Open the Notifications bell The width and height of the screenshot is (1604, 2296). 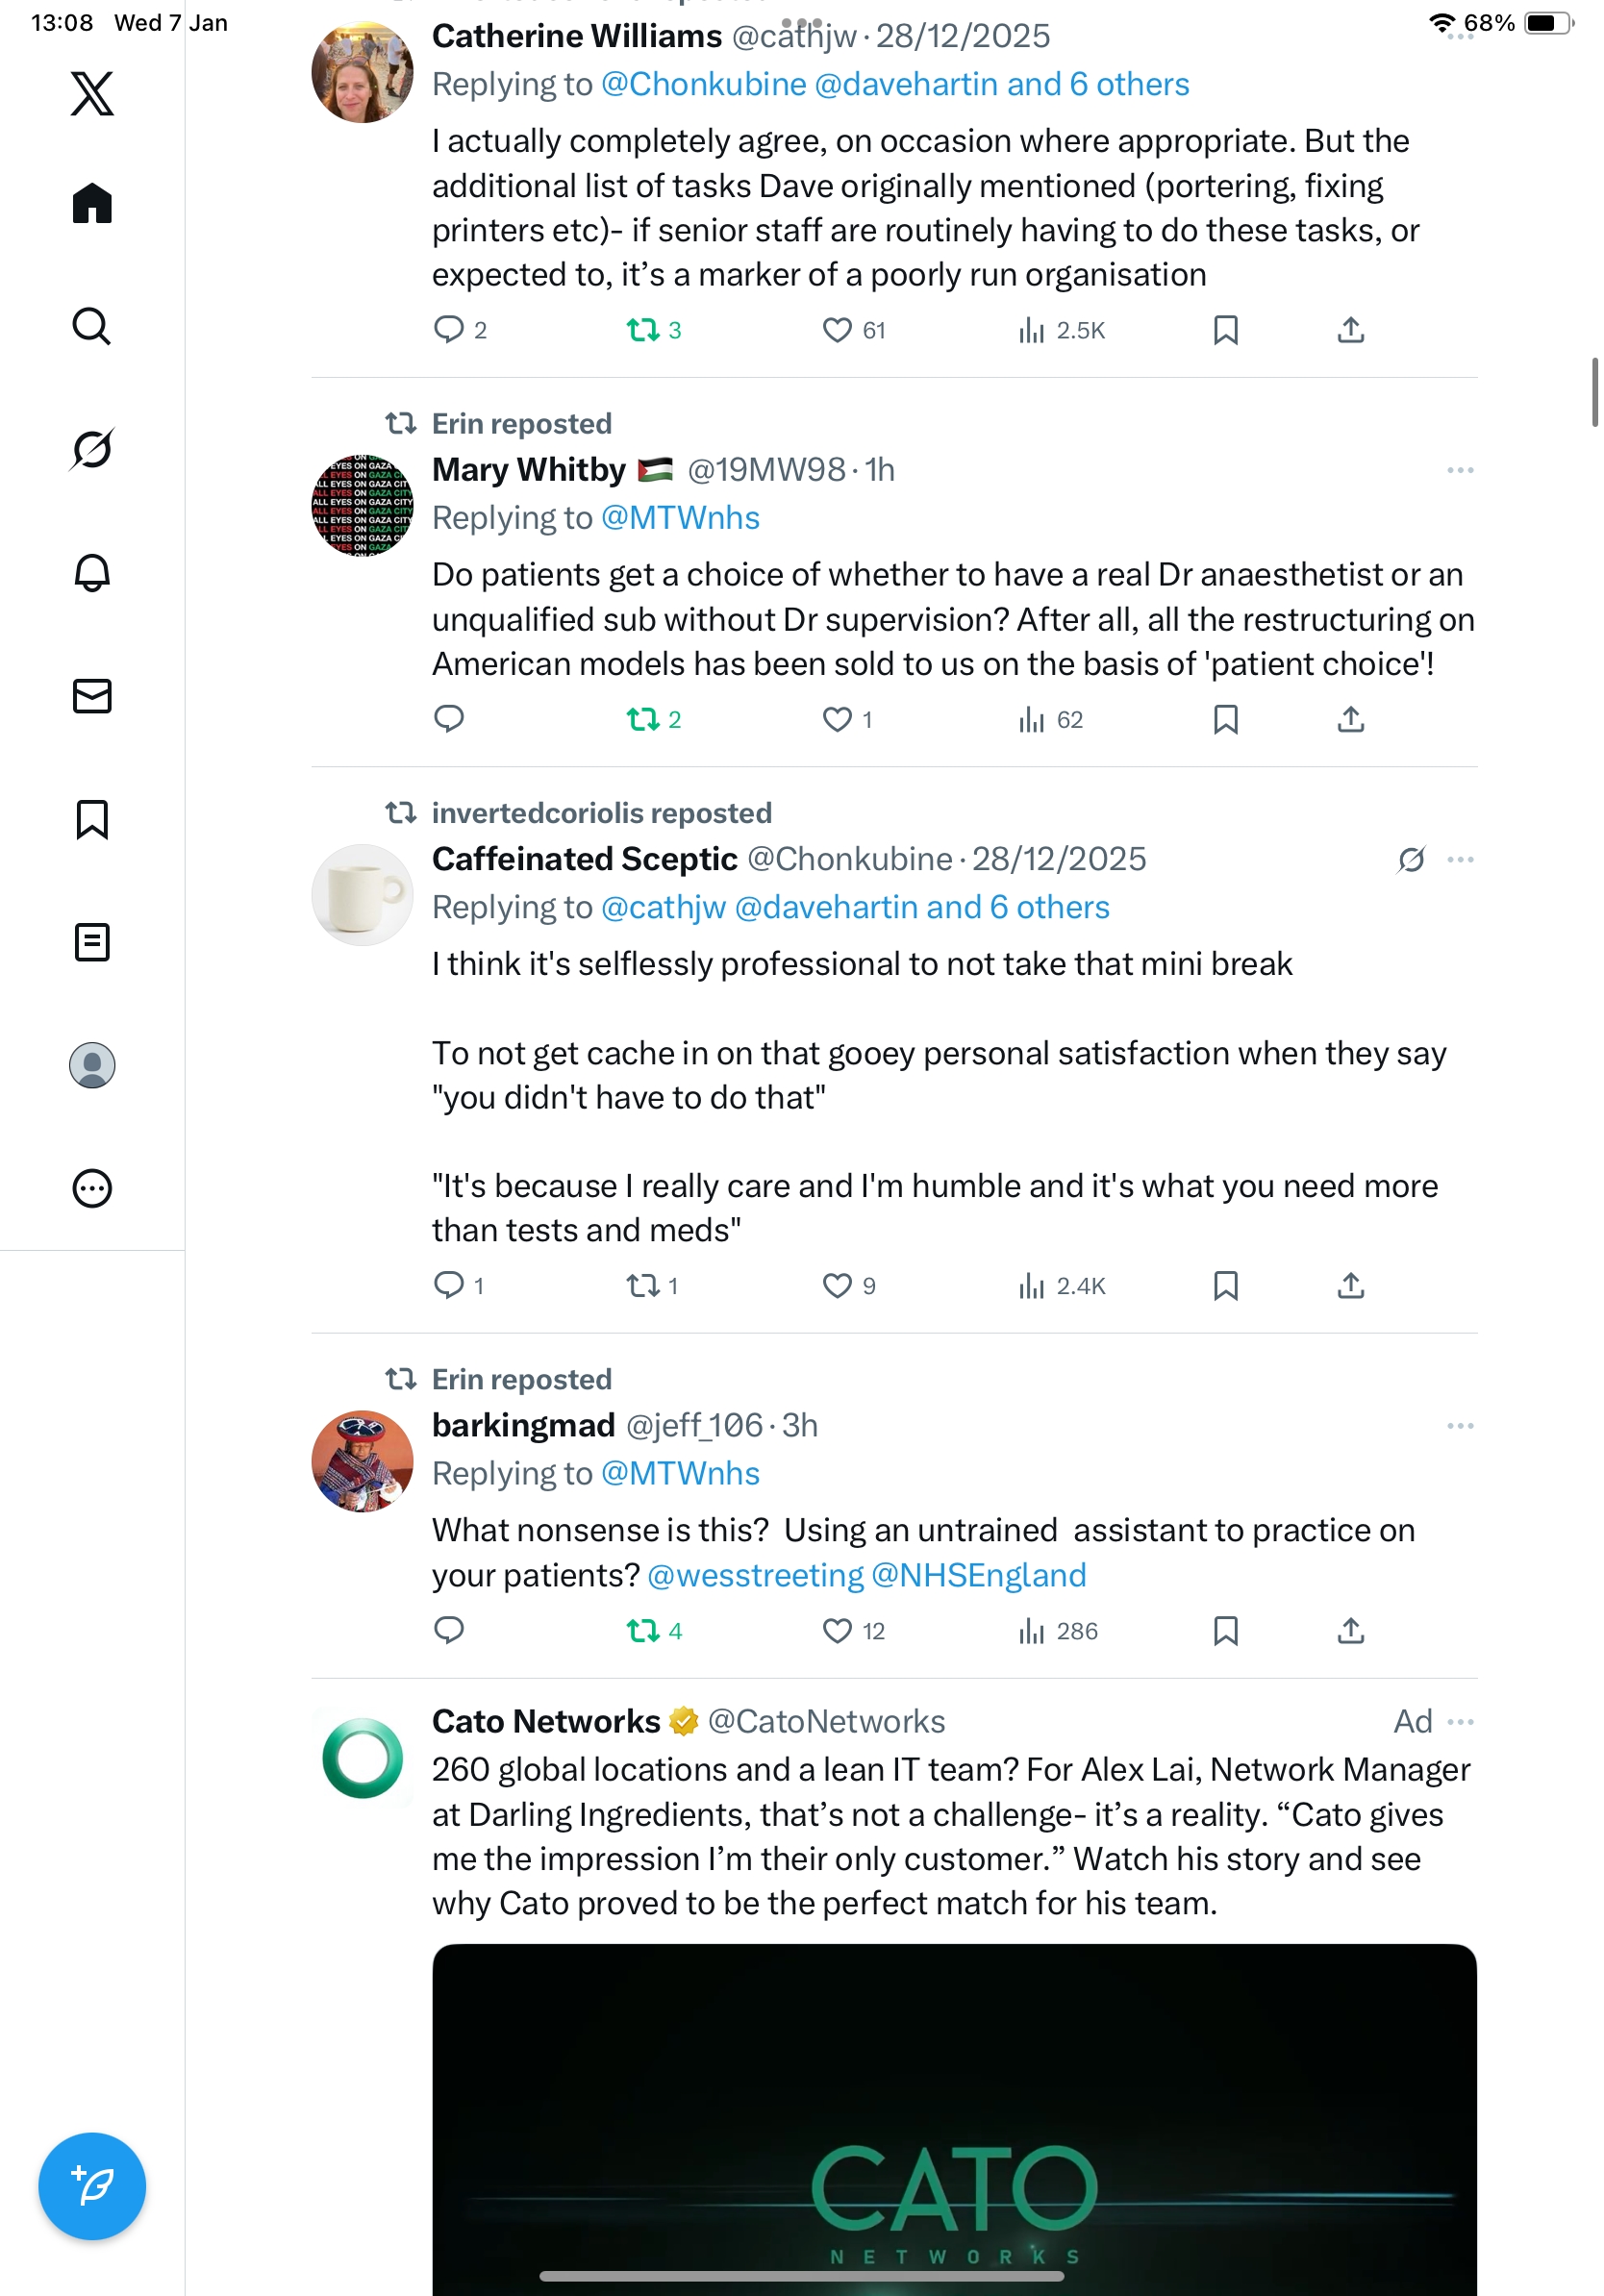tap(92, 573)
